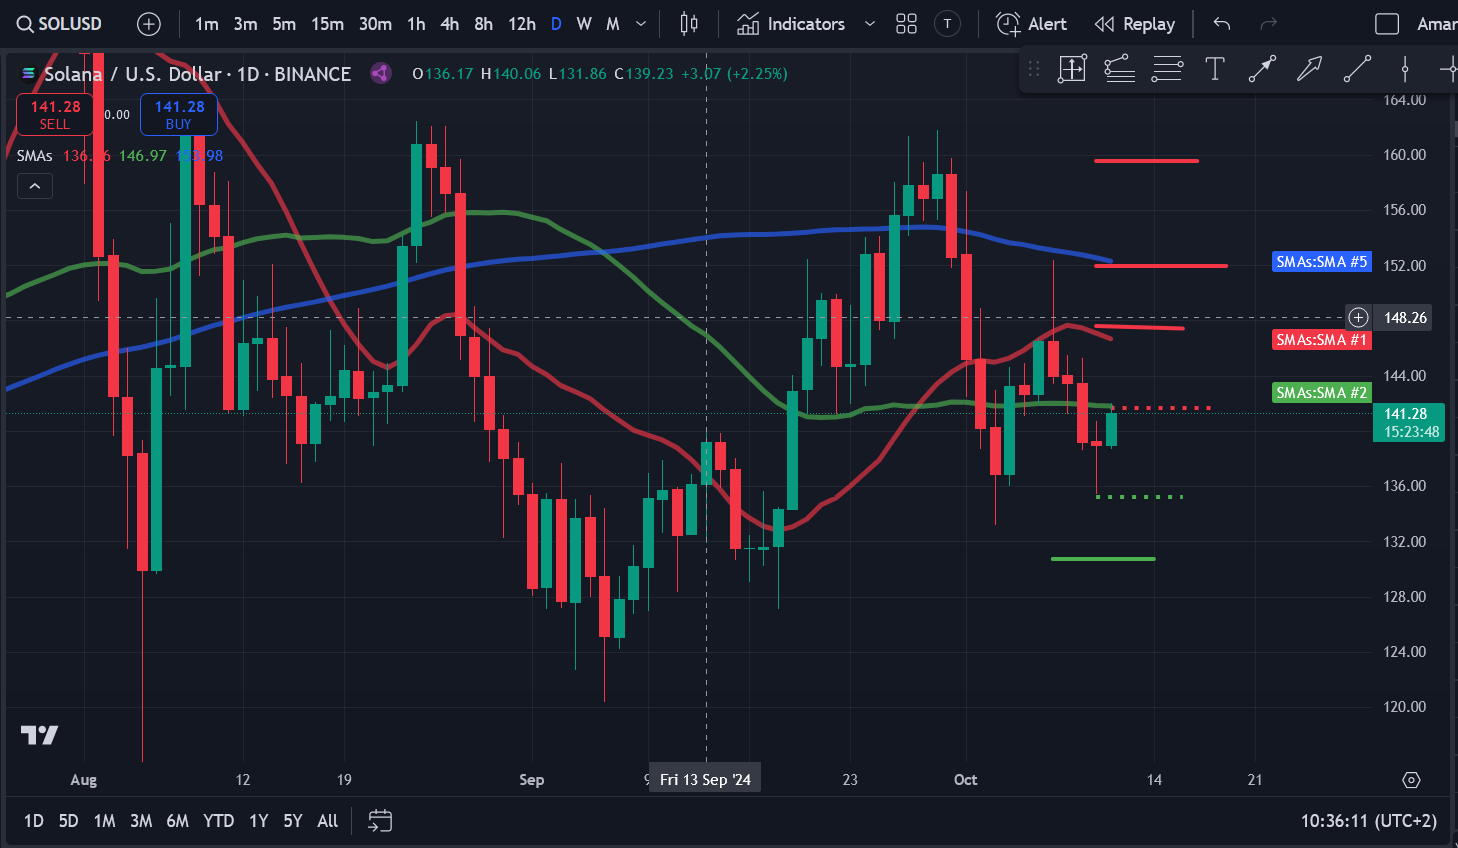Image resolution: width=1458 pixels, height=848 pixels.
Task: Select the trend line tool
Action: pyautogui.click(x=1357, y=69)
